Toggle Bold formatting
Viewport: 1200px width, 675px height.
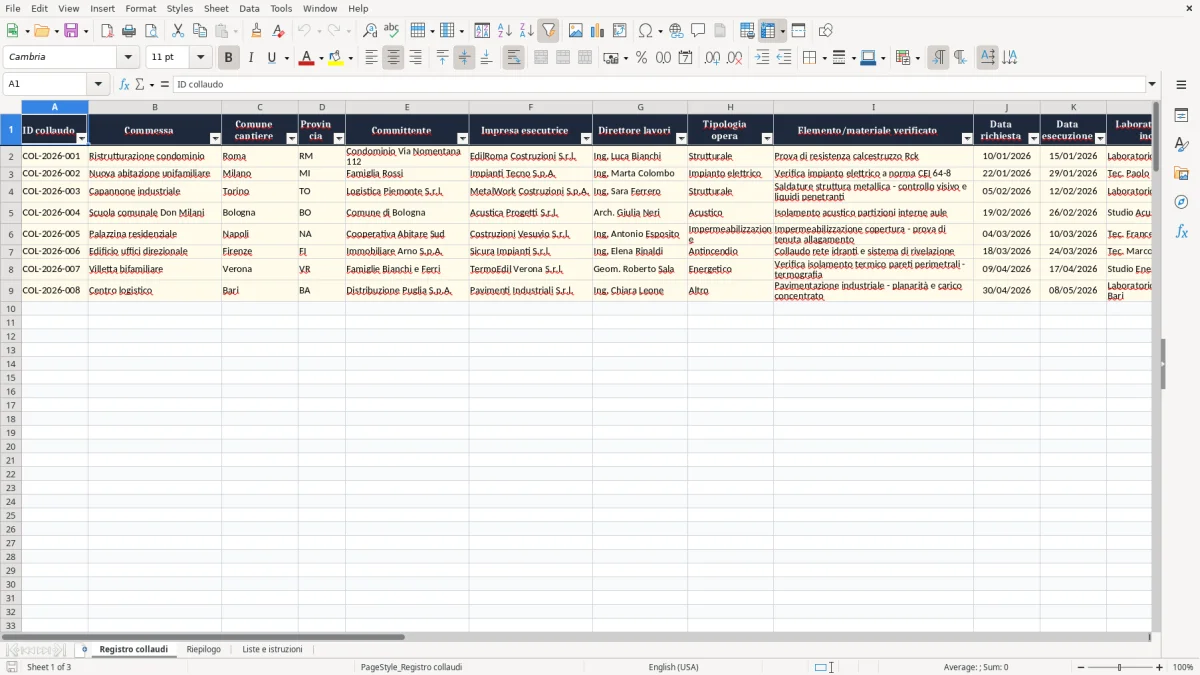coord(228,58)
